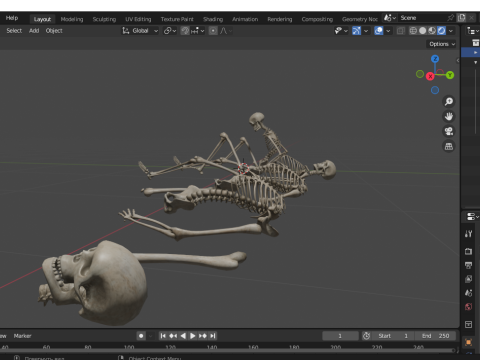The image size is (480, 360).
Task: Open the World properties tab
Action: tap(468, 307)
